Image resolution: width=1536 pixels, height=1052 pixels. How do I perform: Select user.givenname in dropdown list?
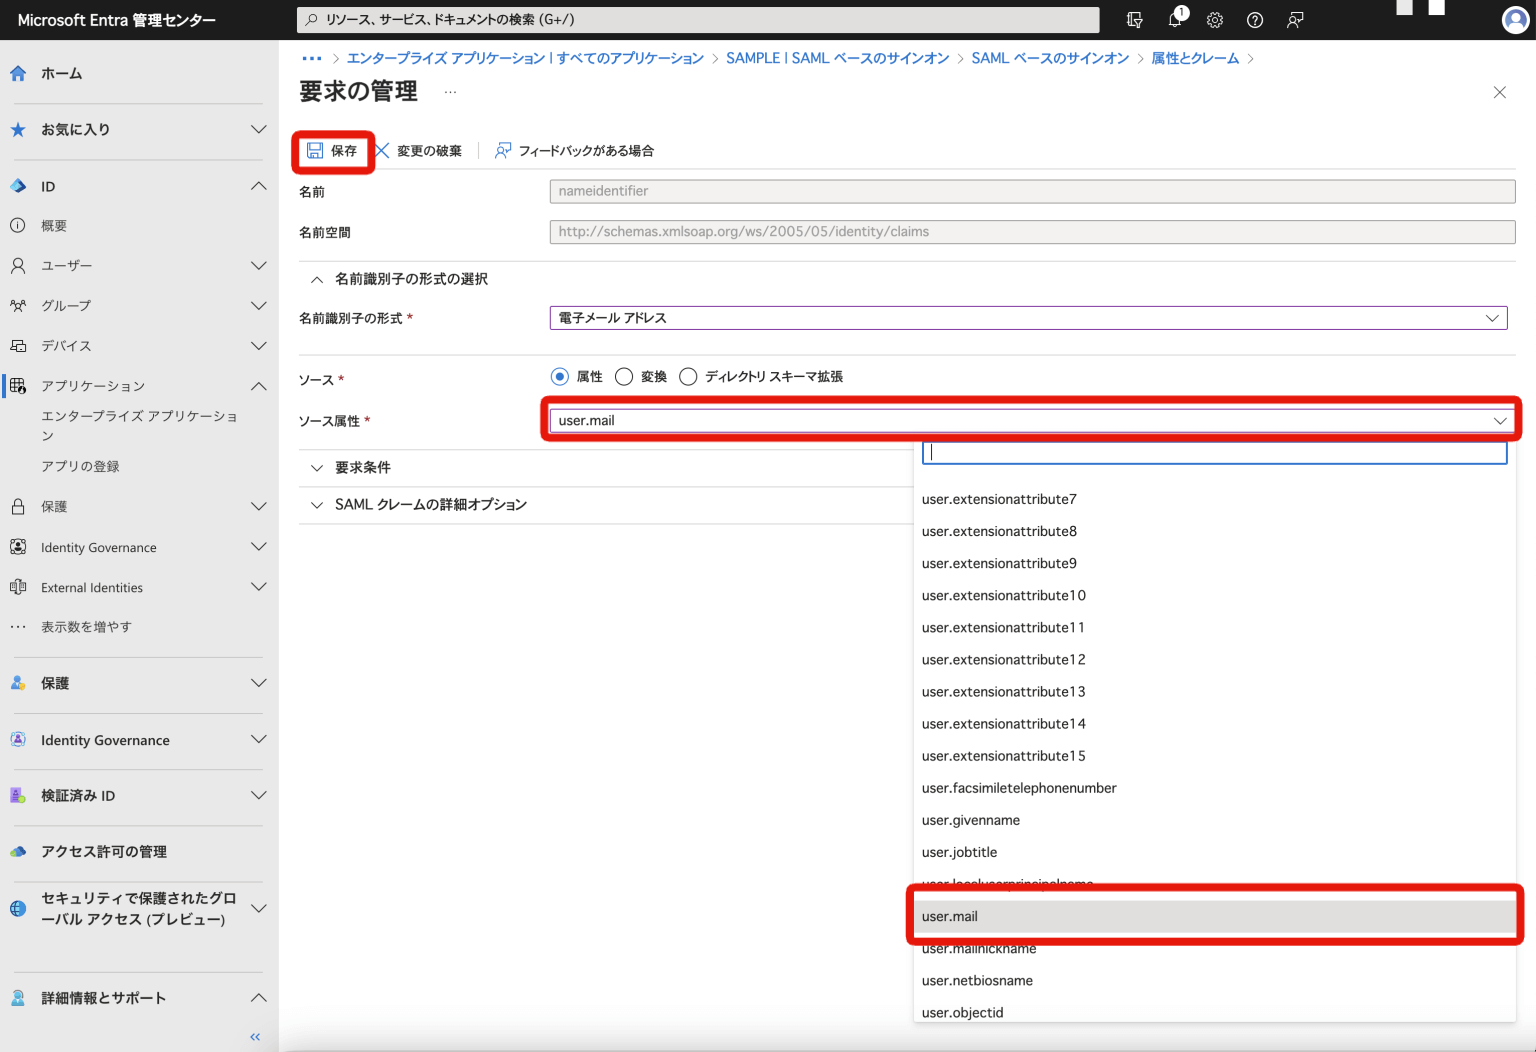click(1214, 820)
